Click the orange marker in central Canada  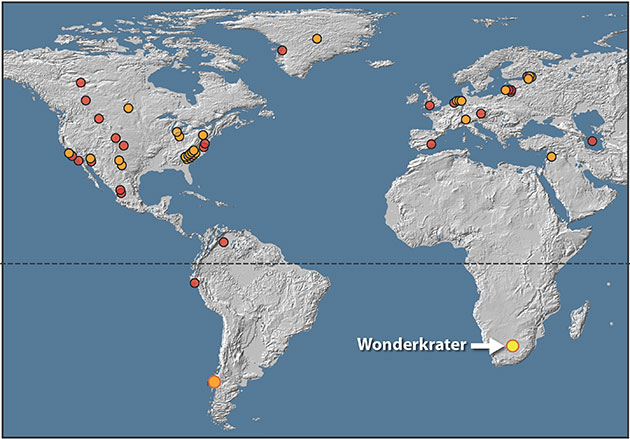click(x=128, y=108)
